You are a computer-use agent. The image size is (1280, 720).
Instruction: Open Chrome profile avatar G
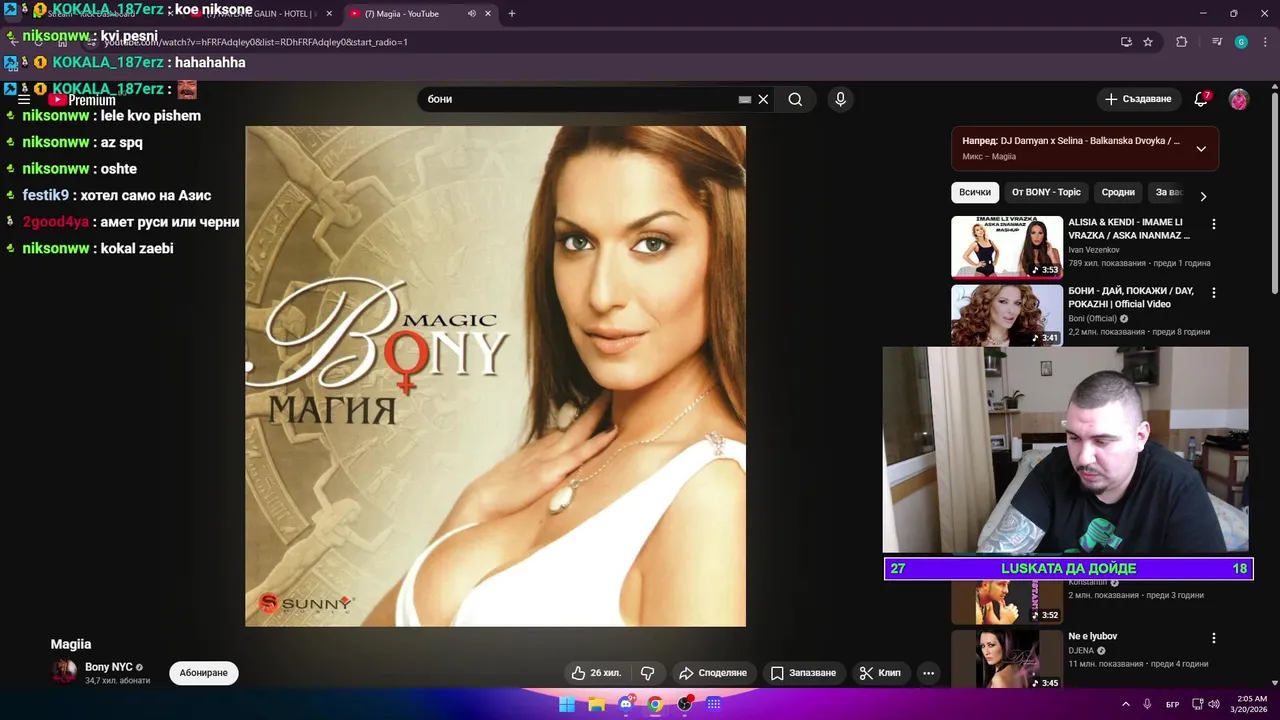coord(1241,42)
